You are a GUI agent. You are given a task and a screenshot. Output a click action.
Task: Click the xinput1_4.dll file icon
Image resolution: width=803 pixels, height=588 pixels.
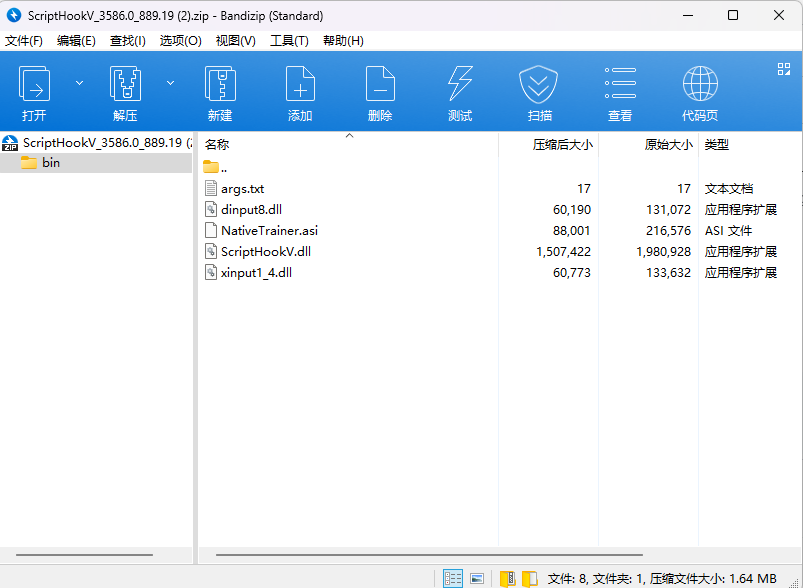(210, 272)
